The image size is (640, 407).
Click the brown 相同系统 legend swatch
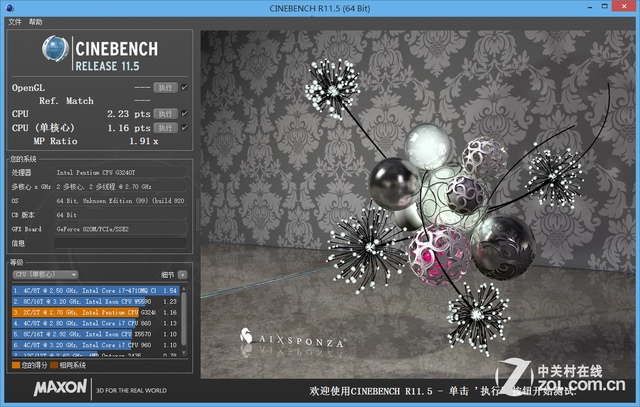(x=54, y=365)
